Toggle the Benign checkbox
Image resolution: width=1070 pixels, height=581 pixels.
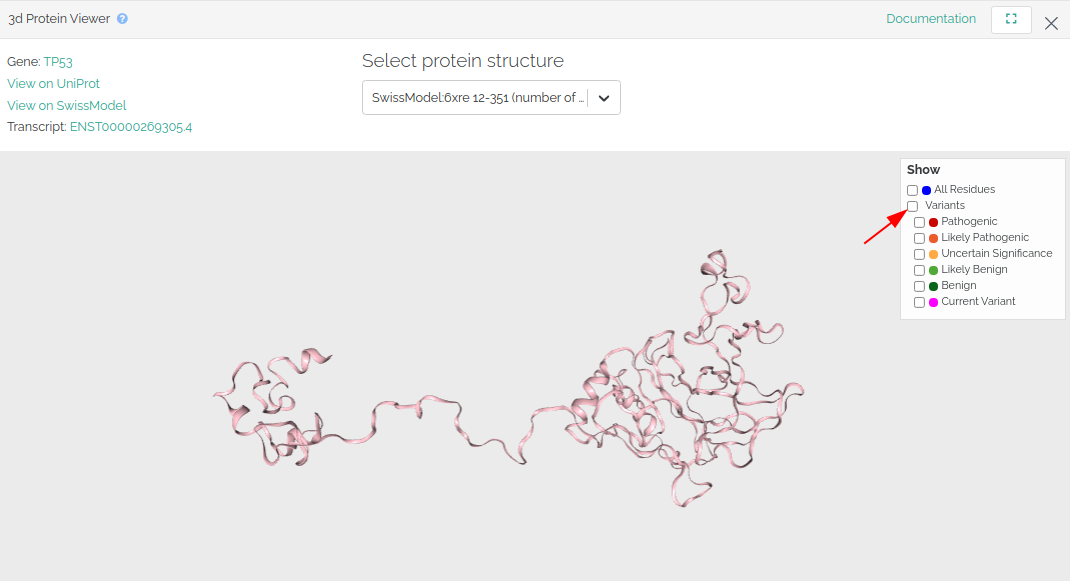click(919, 286)
